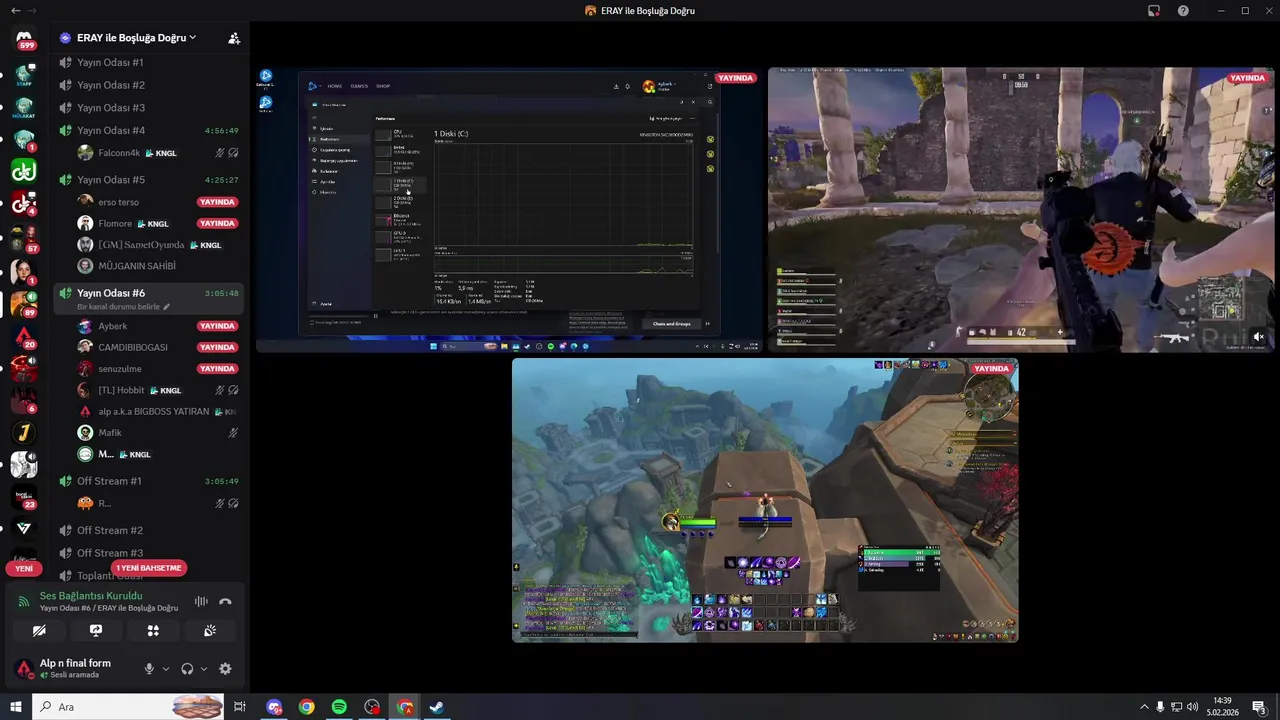Go back with the left arrow

[x=15, y=10]
